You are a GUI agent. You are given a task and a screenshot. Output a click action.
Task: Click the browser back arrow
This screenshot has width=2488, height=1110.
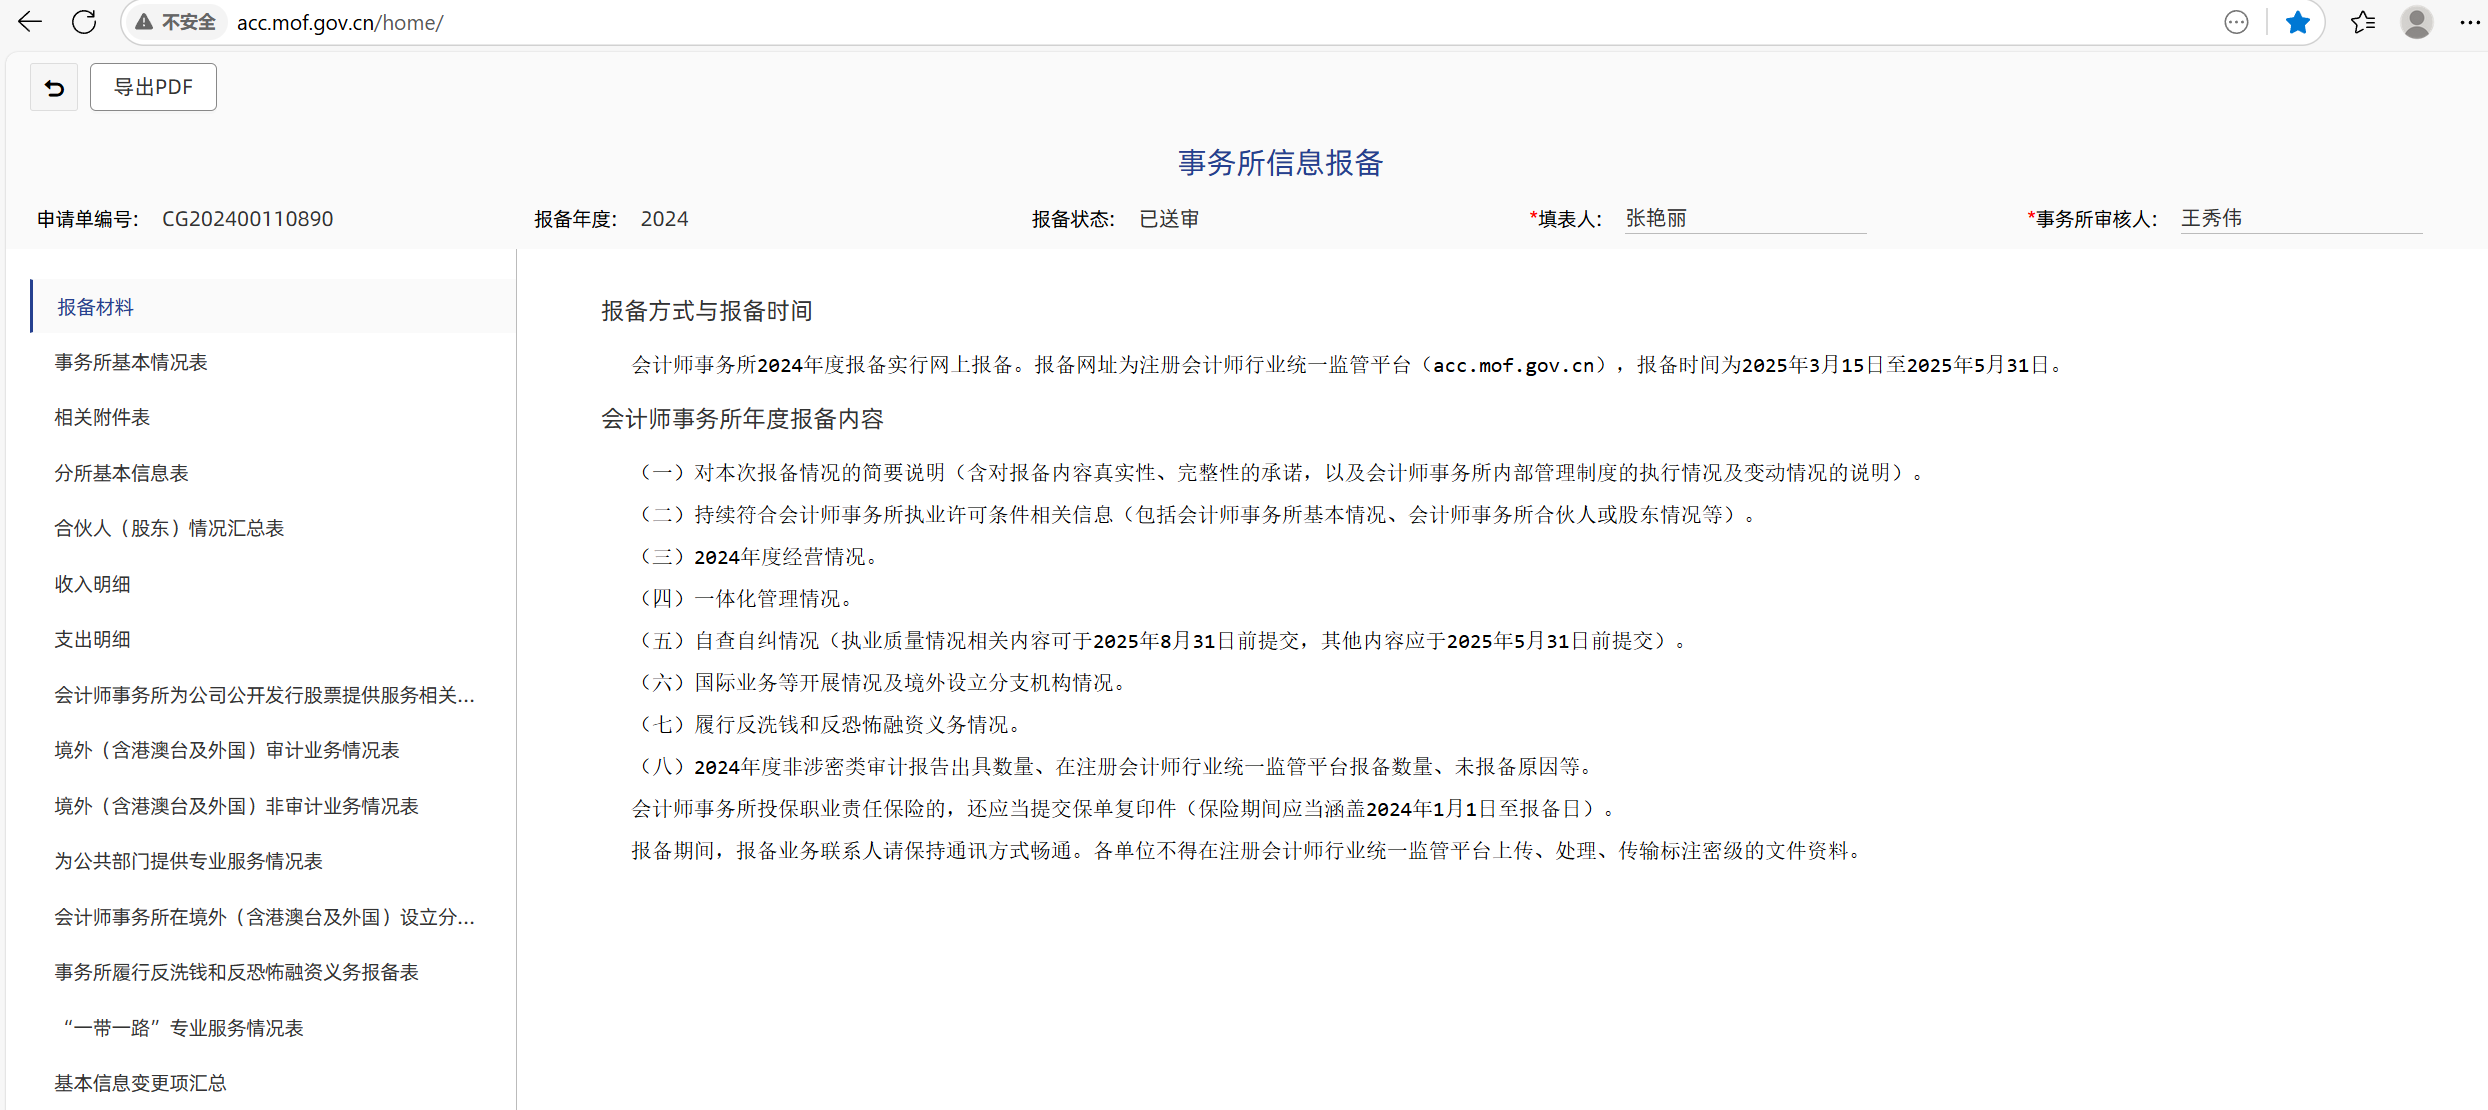tap(30, 22)
